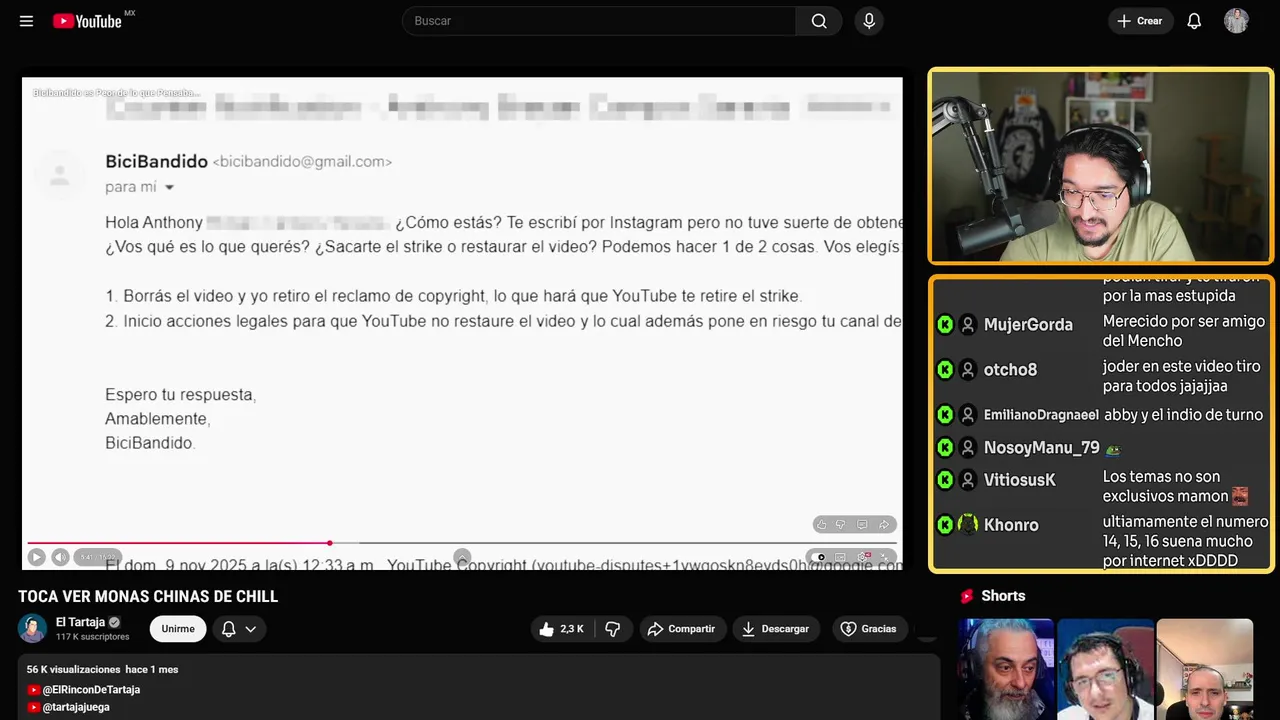Click the chevron at player bottom center
1280x720 pixels.
click(x=462, y=556)
